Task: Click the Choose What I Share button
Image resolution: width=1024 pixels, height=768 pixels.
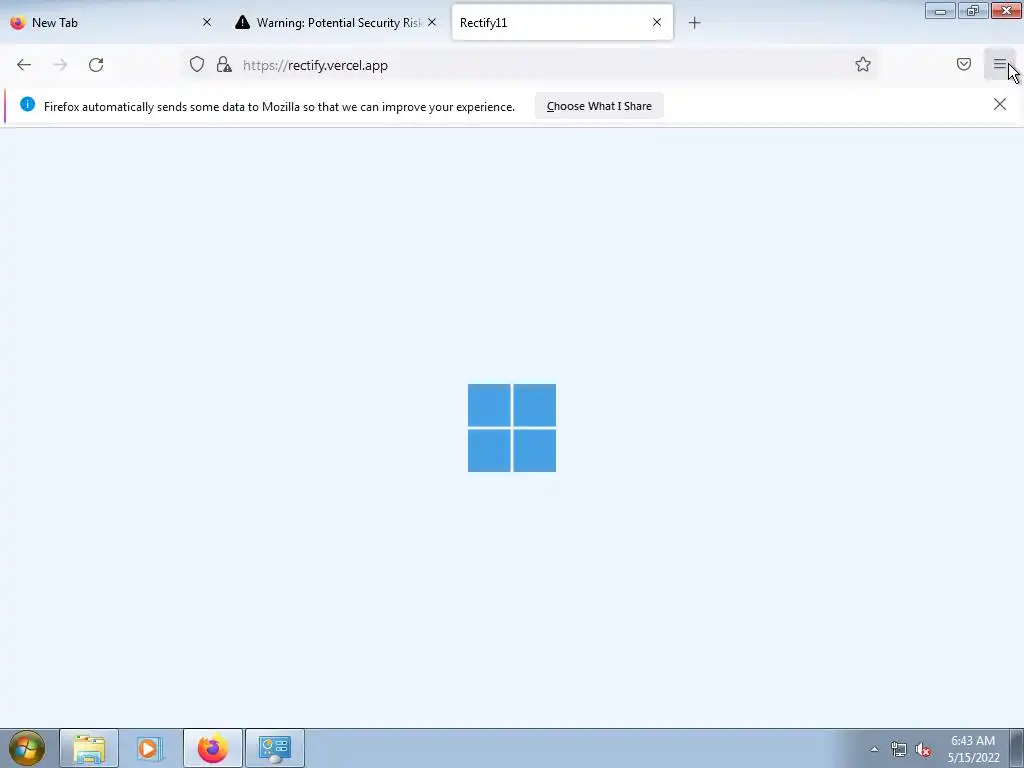Action: pos(599,106)
